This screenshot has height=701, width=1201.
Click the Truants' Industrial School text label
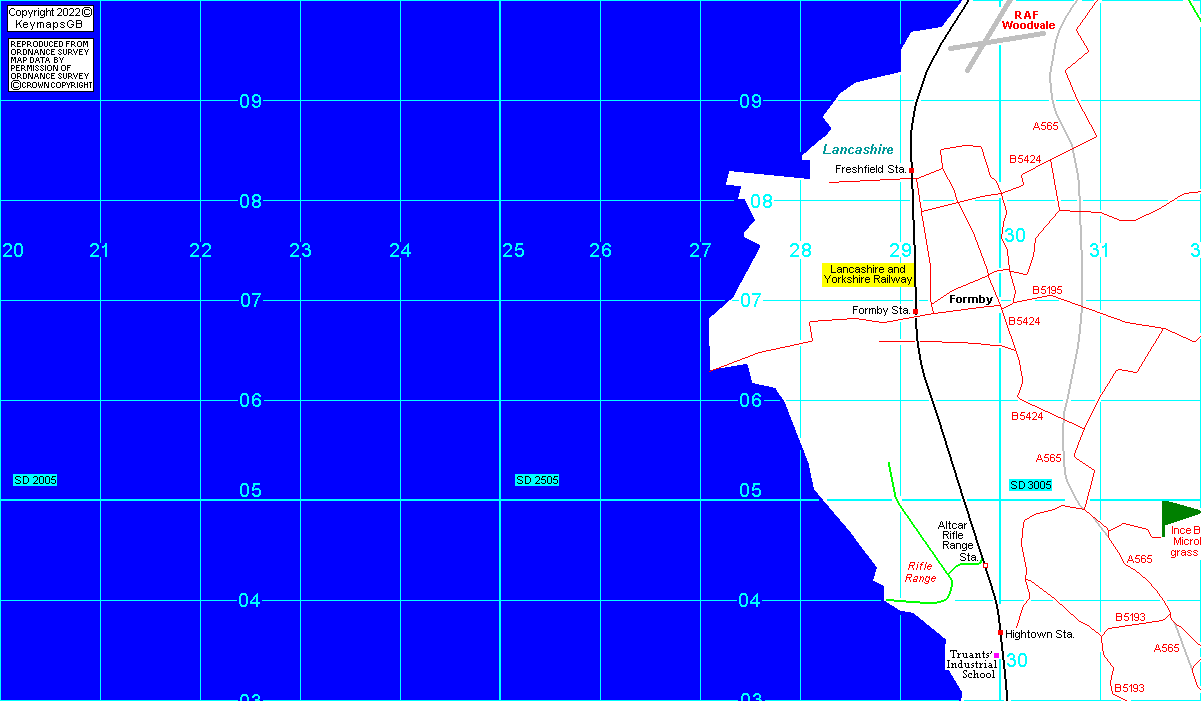click(x=971, y=665)
